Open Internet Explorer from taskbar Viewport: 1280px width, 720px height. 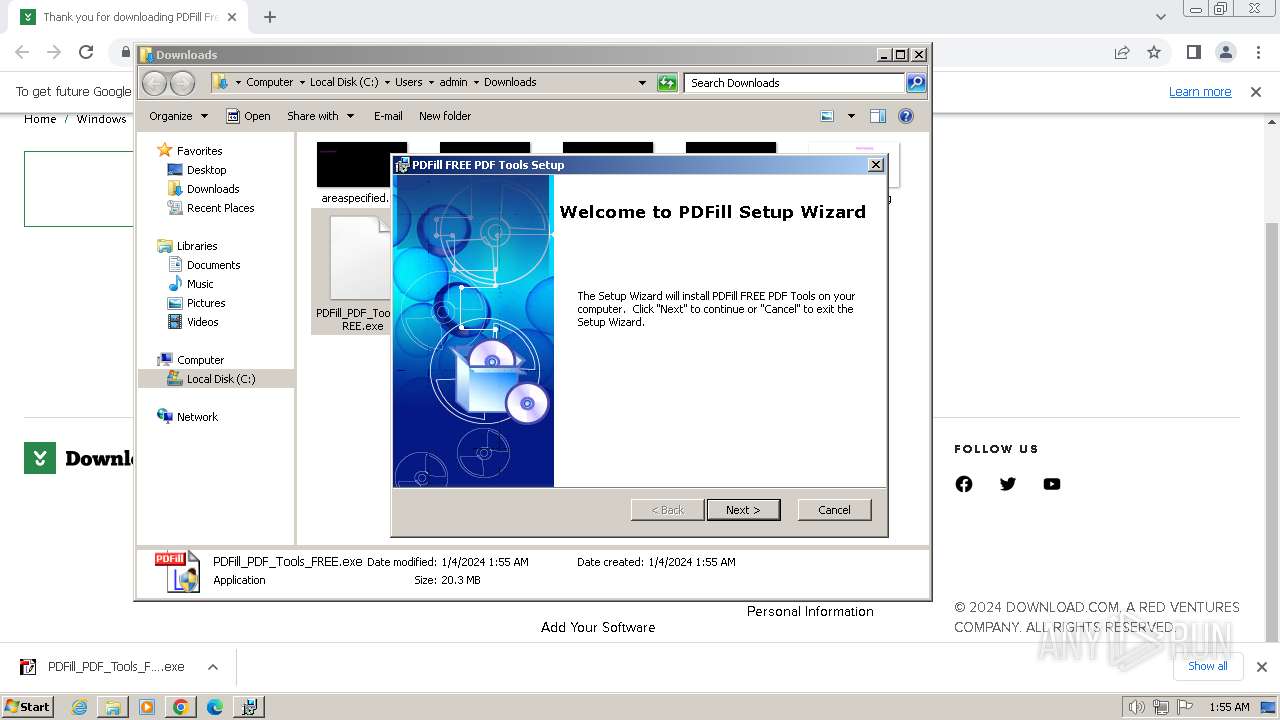79,707
